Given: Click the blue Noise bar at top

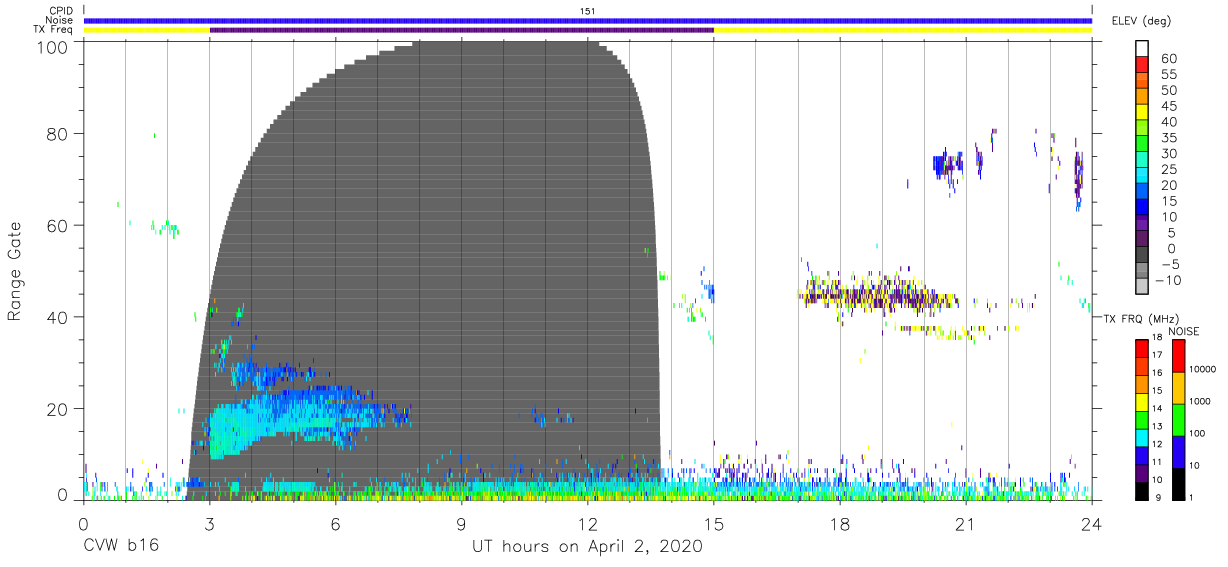Looking at the screenshot, I should 588,20.
